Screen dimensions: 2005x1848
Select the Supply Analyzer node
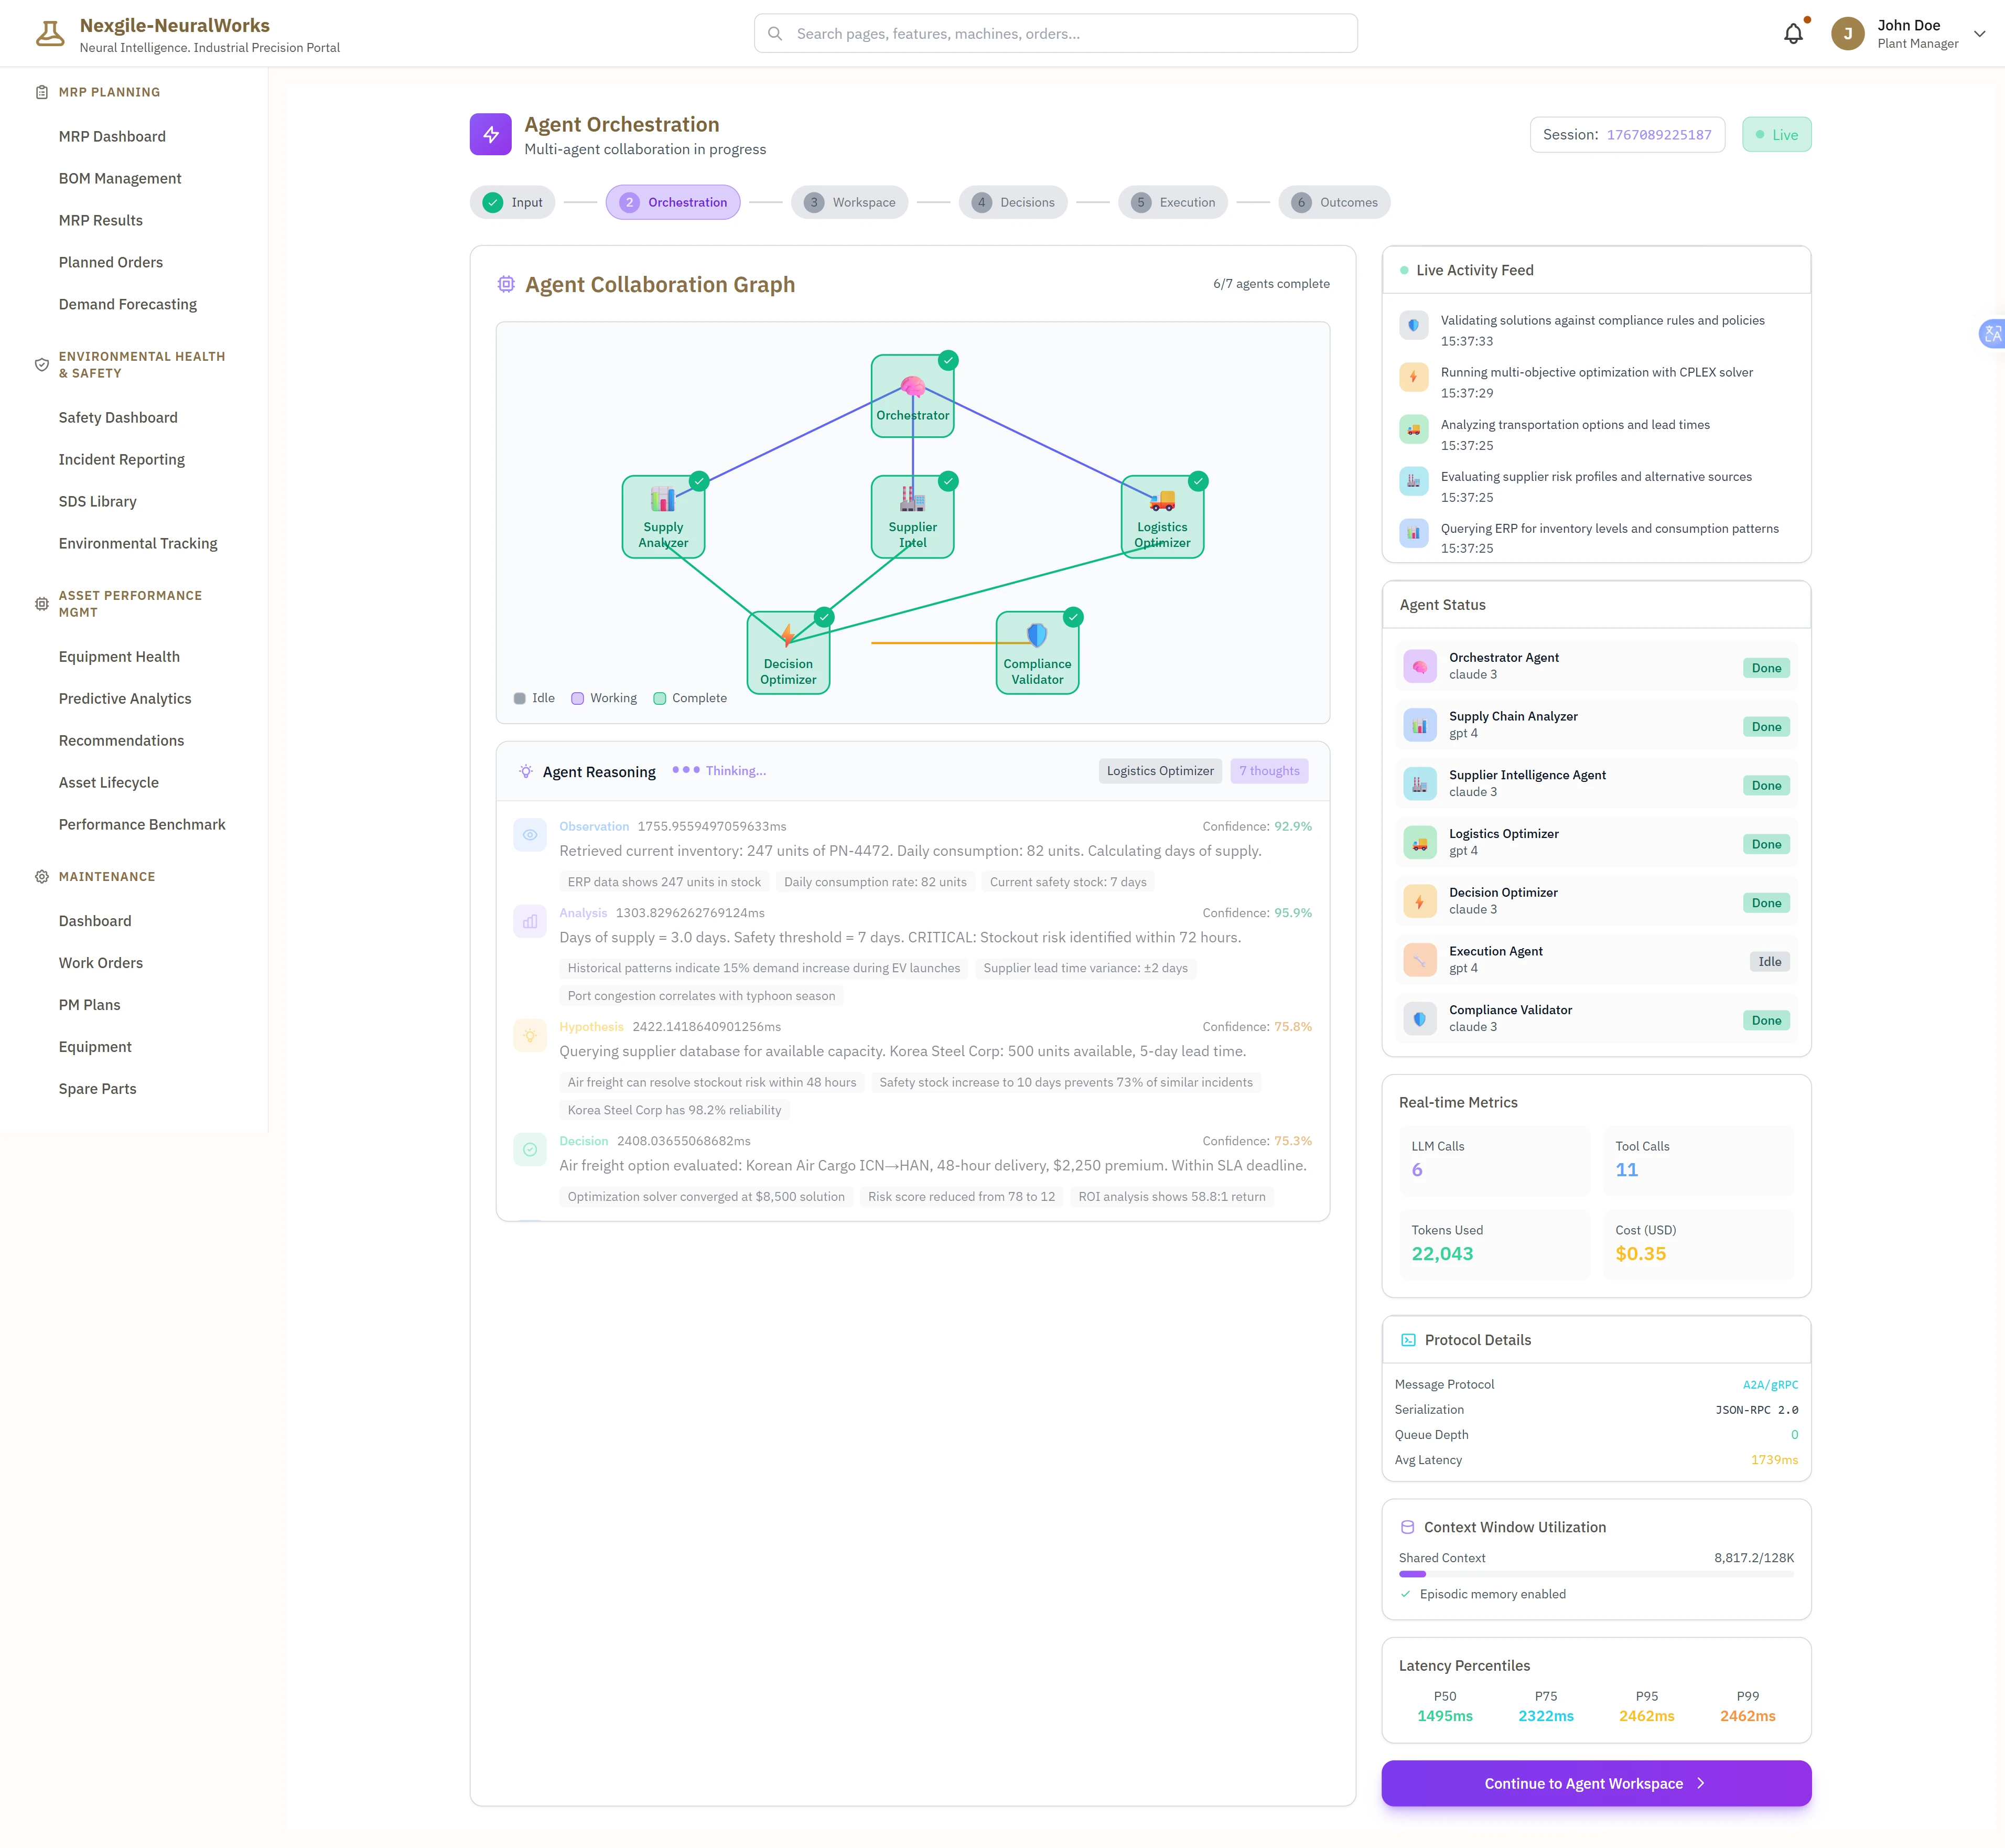[663, 517]
